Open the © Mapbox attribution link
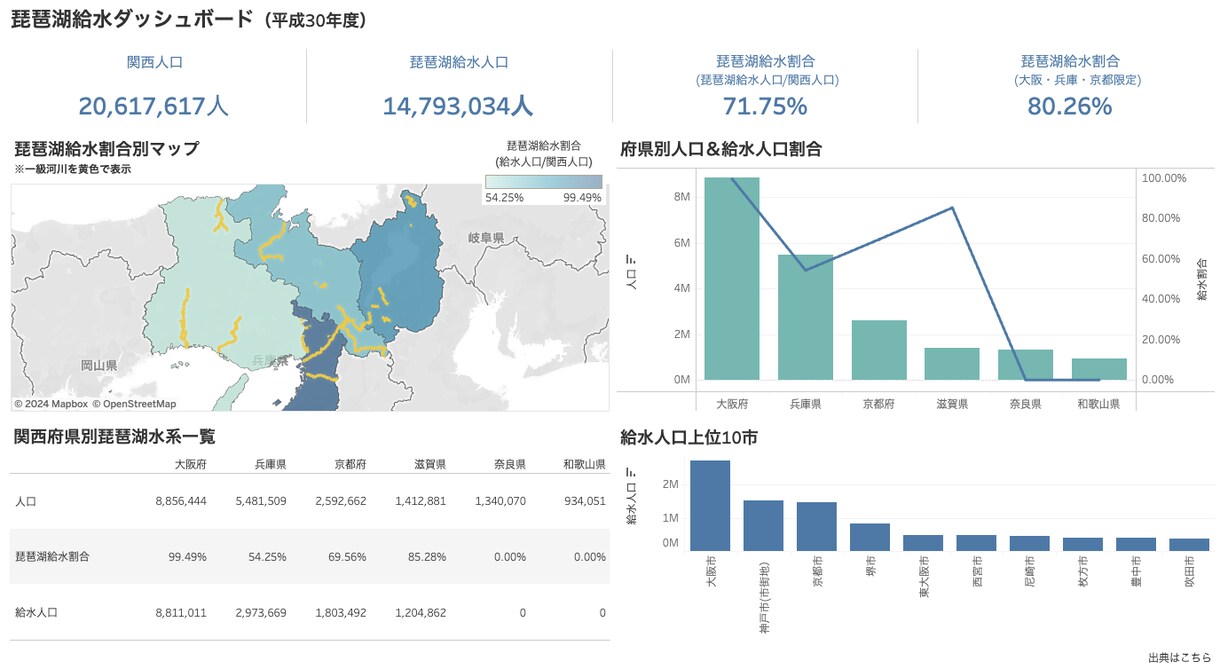The height and width of the screenshot is (669, 1220). (51, 404)
